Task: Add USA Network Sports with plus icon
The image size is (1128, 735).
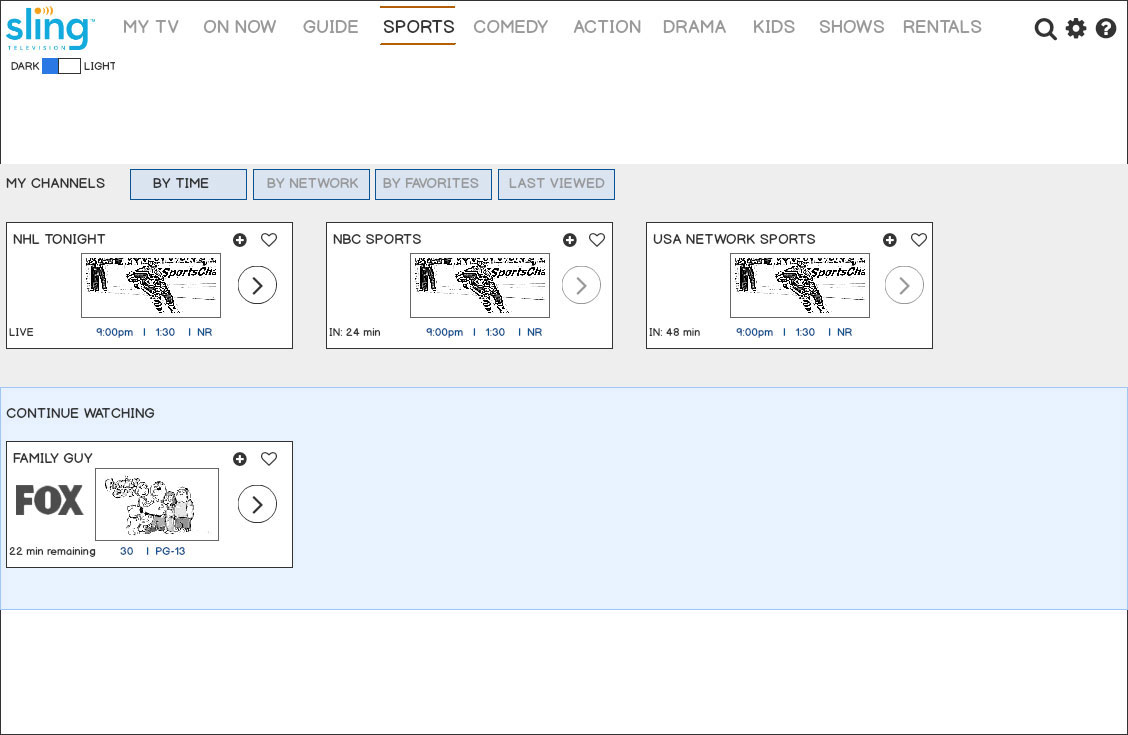Action: (x=890, y=240)
